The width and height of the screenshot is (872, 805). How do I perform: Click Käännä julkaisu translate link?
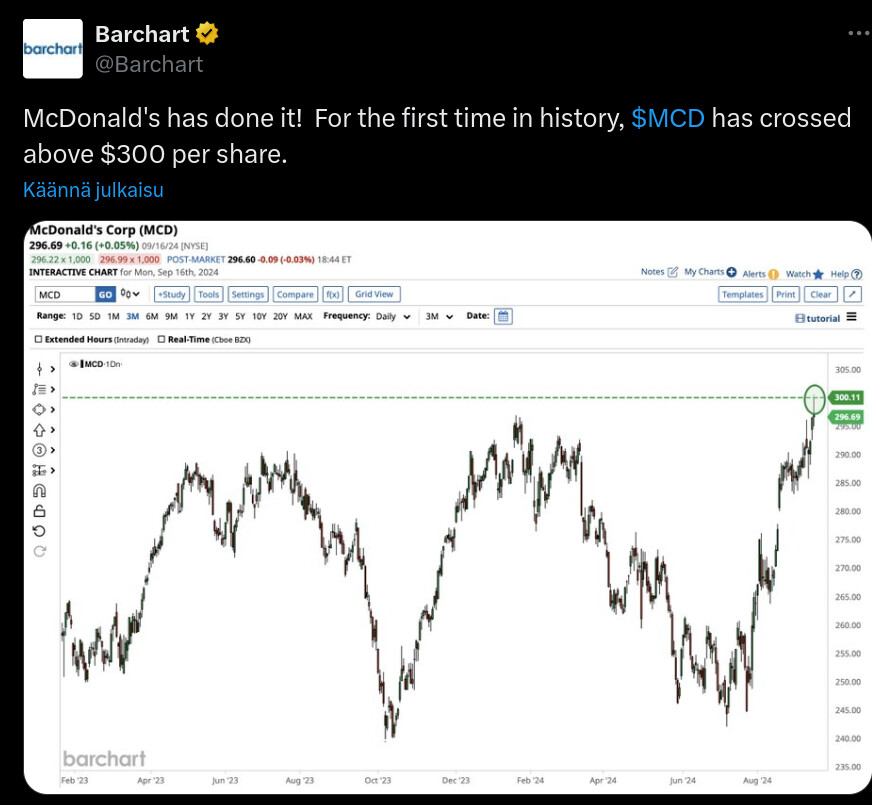click(x=93, y=190)
